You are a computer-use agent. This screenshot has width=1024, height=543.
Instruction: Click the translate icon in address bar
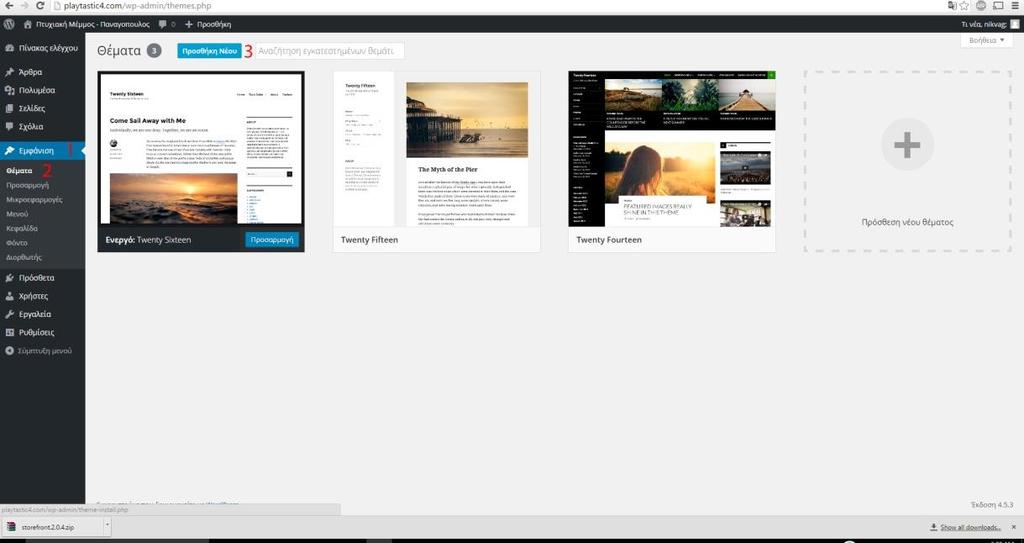click(952, 6)
